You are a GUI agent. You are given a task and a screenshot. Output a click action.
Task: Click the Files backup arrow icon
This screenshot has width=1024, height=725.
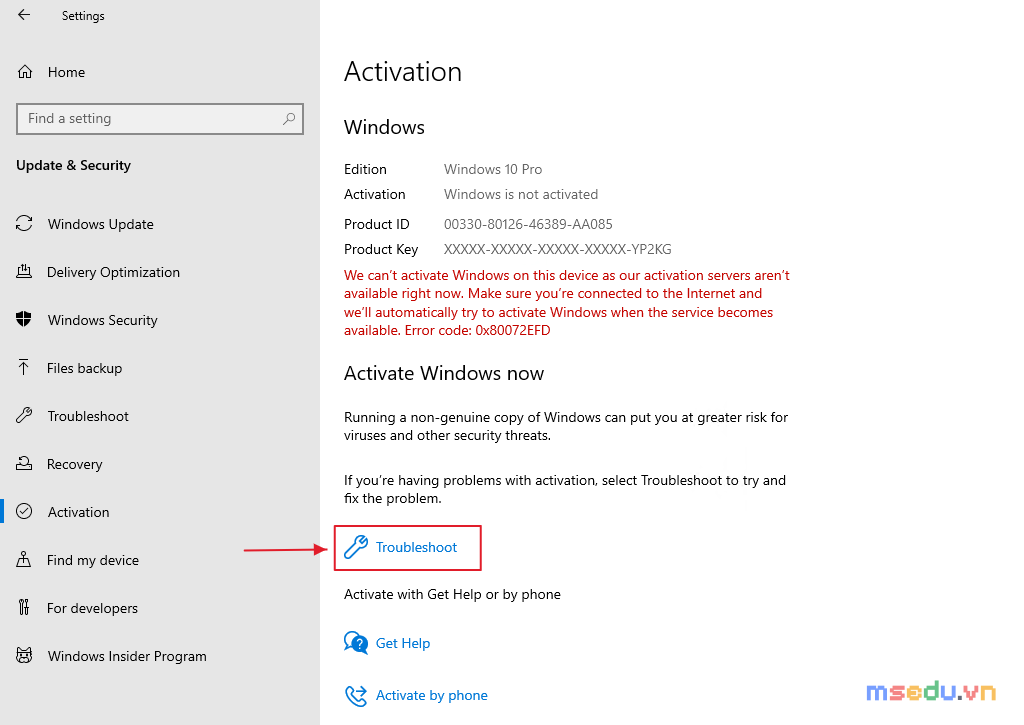click(24, 368)
